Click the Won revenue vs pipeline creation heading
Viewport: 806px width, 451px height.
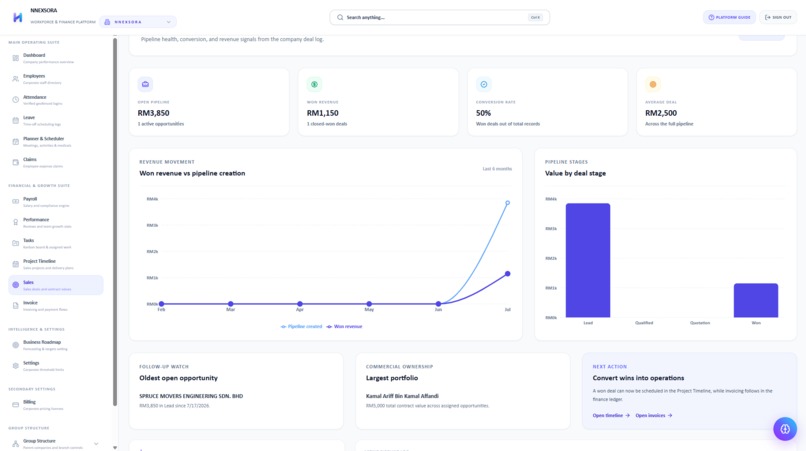[192, 173]
